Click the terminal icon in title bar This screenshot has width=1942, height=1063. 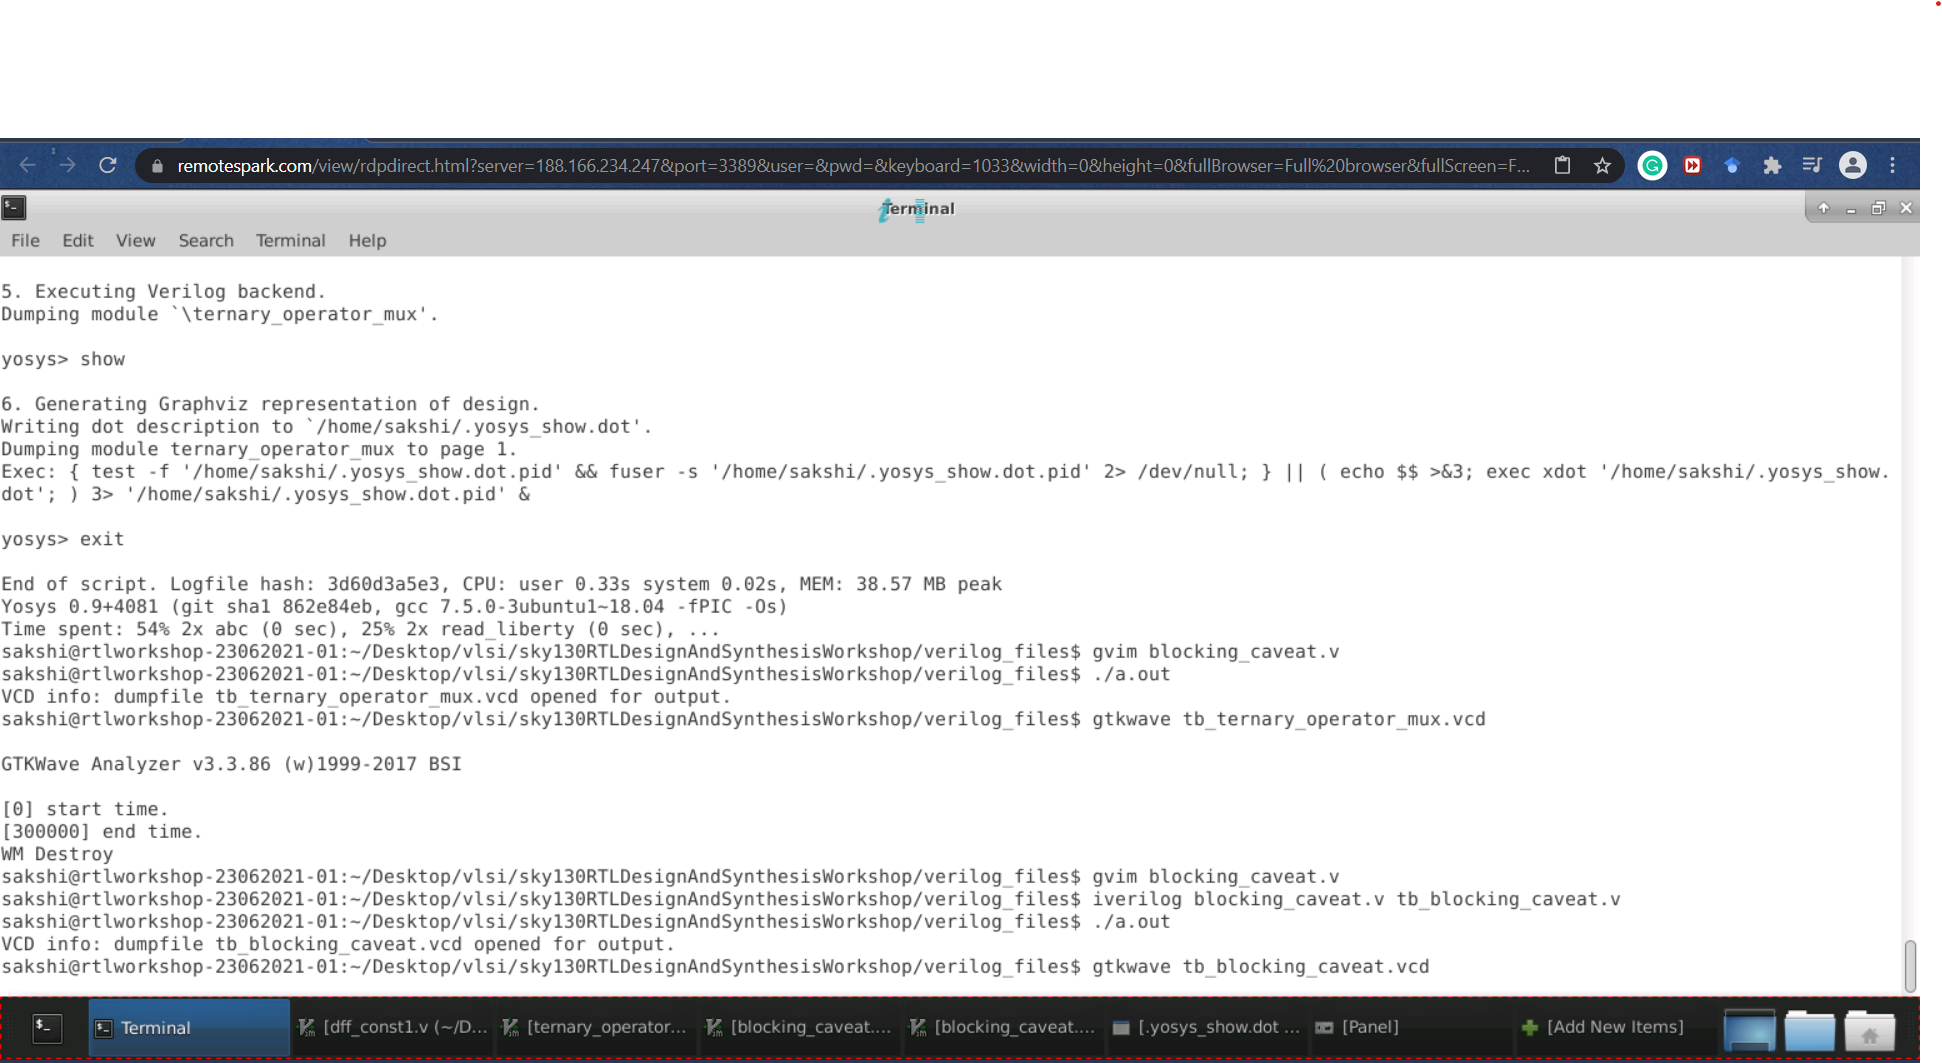click(14, 208)
